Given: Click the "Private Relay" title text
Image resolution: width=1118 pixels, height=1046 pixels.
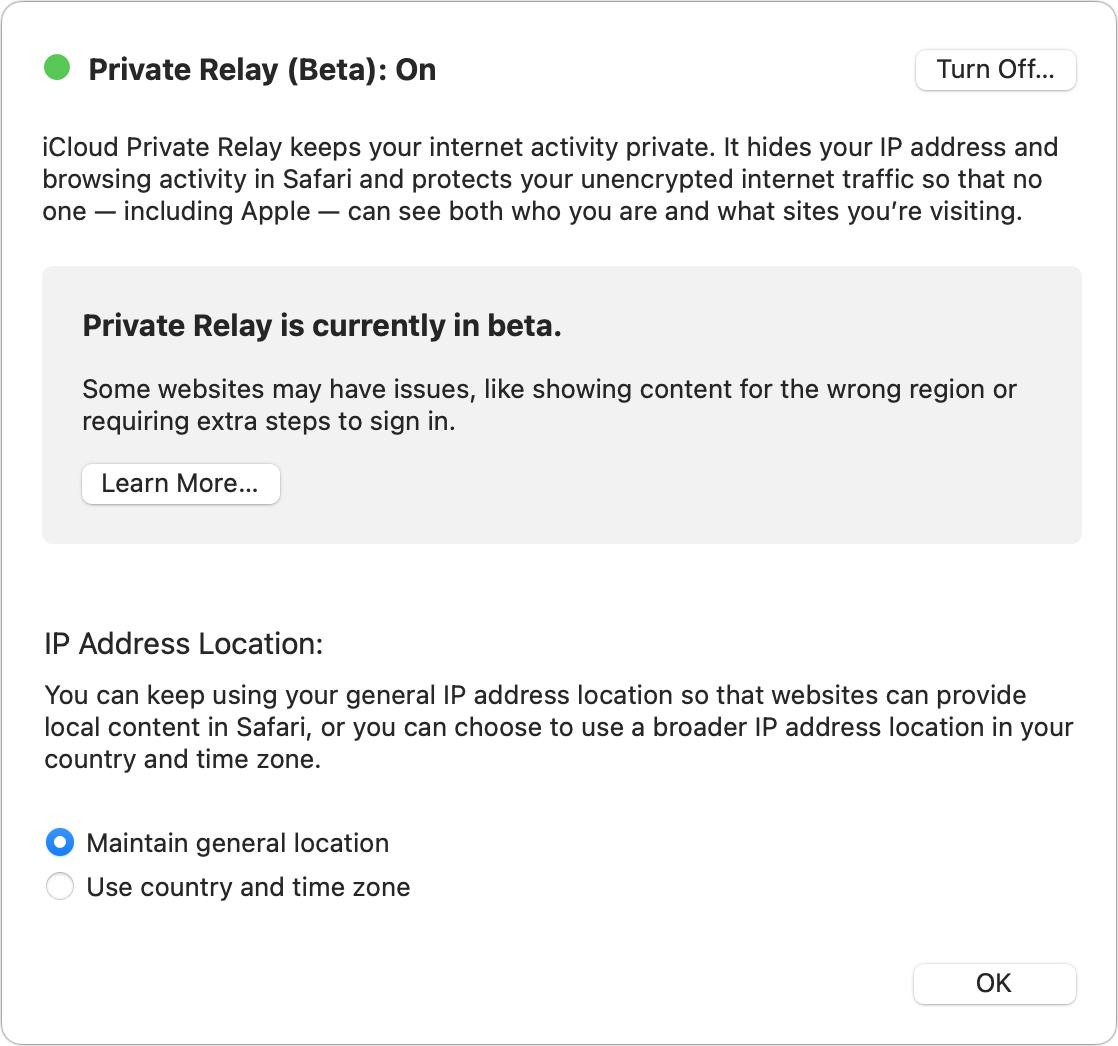Looking at the screenshot, I should [170, 70].
